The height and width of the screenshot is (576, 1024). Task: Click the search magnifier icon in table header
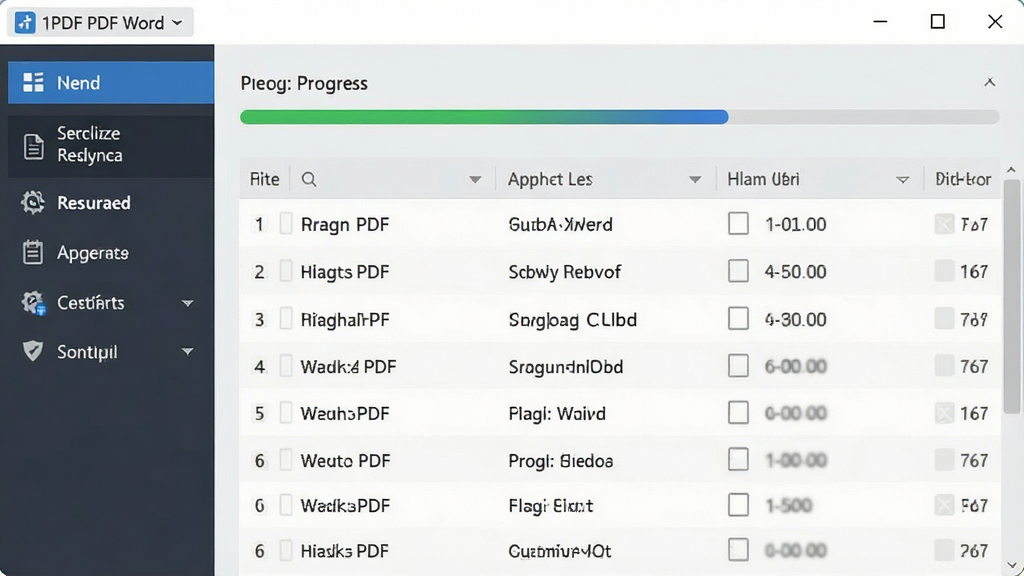(309, 180)
